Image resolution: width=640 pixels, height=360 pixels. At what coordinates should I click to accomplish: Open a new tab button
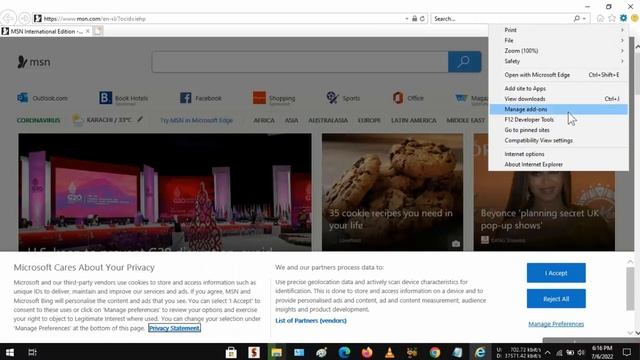[x=98, y=31]
